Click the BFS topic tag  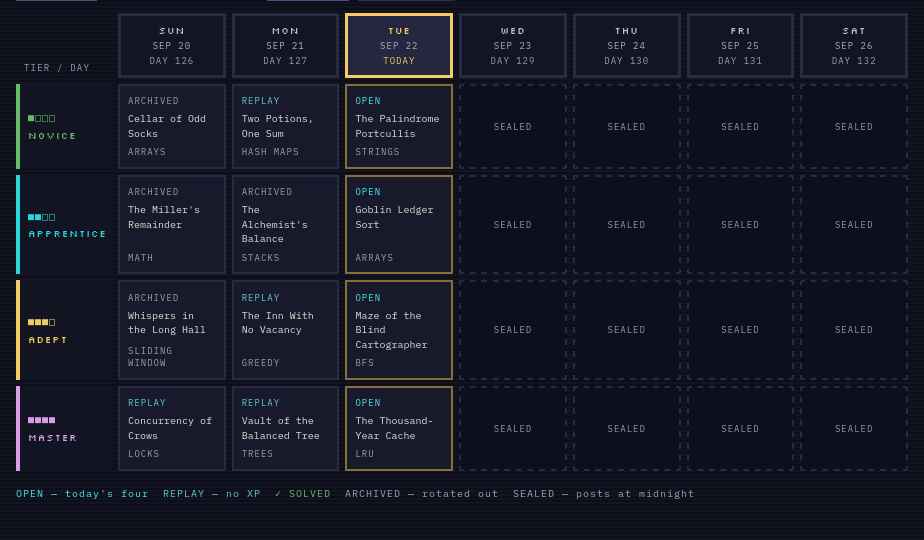pyautogui.click(x=364, y=363)
